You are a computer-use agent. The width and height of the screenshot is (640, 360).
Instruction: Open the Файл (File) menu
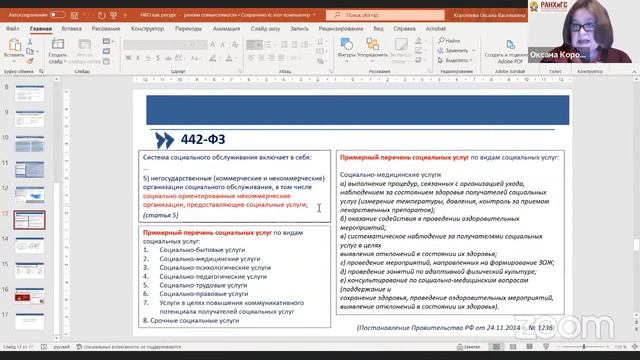[x=13, y=29]
